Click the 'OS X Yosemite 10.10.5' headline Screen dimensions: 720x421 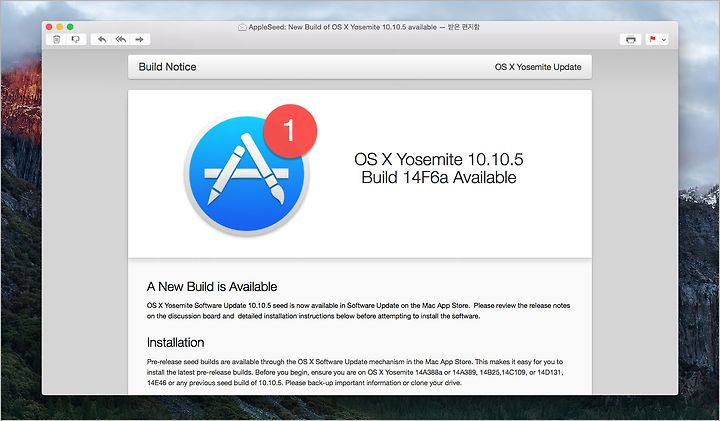(439, 159)
